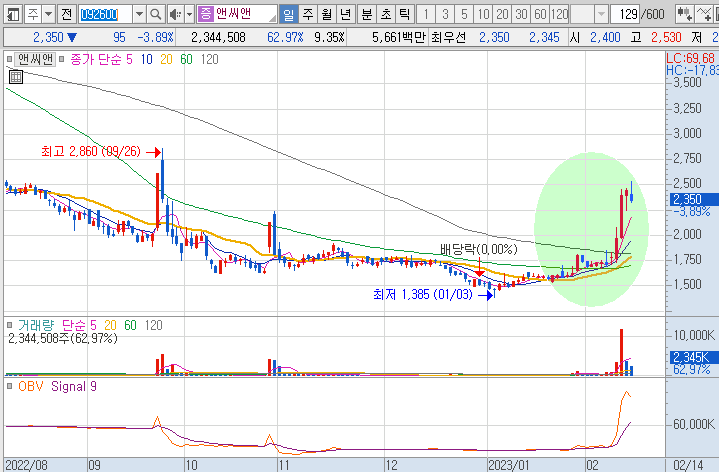Viewport: 719px width, 472px height.
Task: Click small square marker before 앤씨앤 label
Action: (x=10, y=59)
